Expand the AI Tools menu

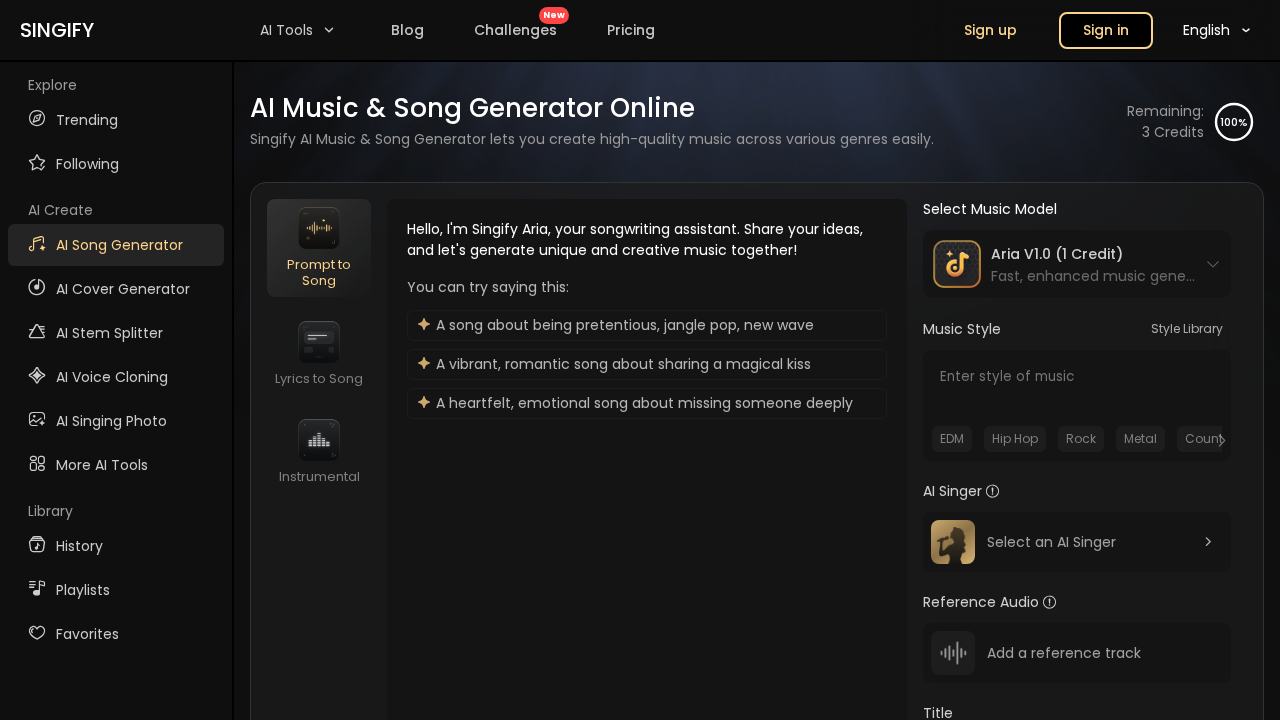pos(297,30)
